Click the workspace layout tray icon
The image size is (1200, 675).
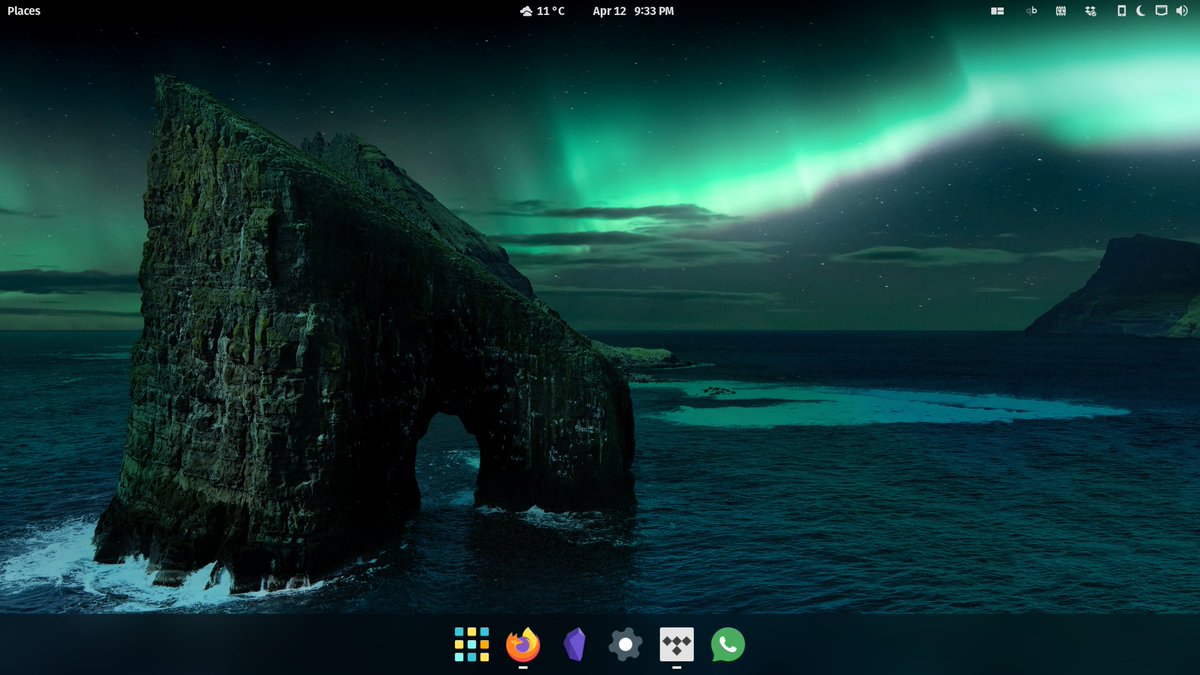[997, 11]
